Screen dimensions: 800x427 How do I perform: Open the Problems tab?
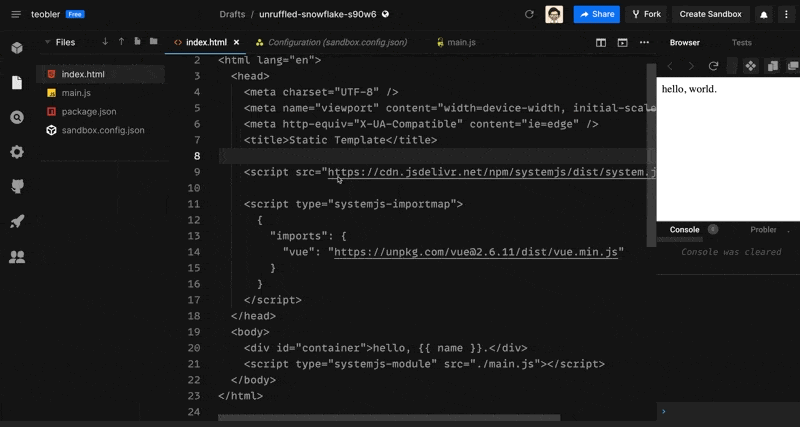tap(763, 230)
